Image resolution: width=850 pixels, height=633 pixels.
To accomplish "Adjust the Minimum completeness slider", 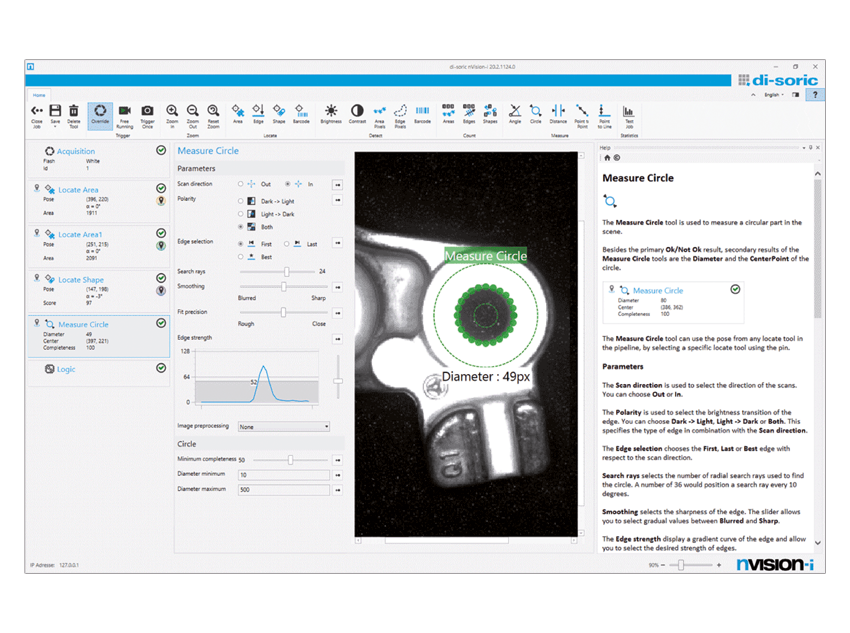I will [x=291, y=460].
